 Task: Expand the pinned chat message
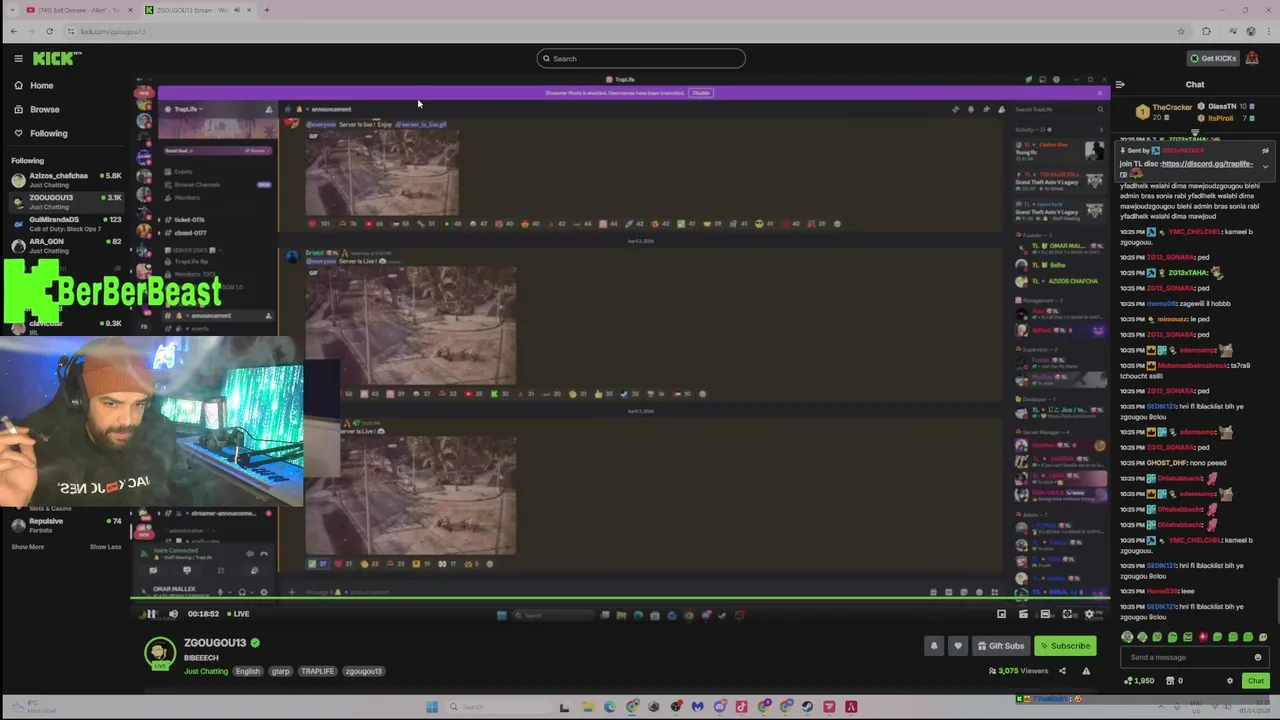tap(1265, 166)
